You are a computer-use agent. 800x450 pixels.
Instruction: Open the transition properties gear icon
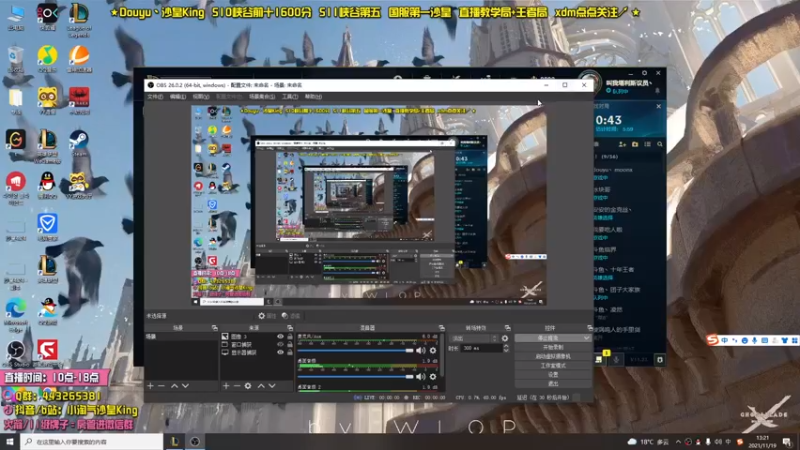[x=505, y=338]
